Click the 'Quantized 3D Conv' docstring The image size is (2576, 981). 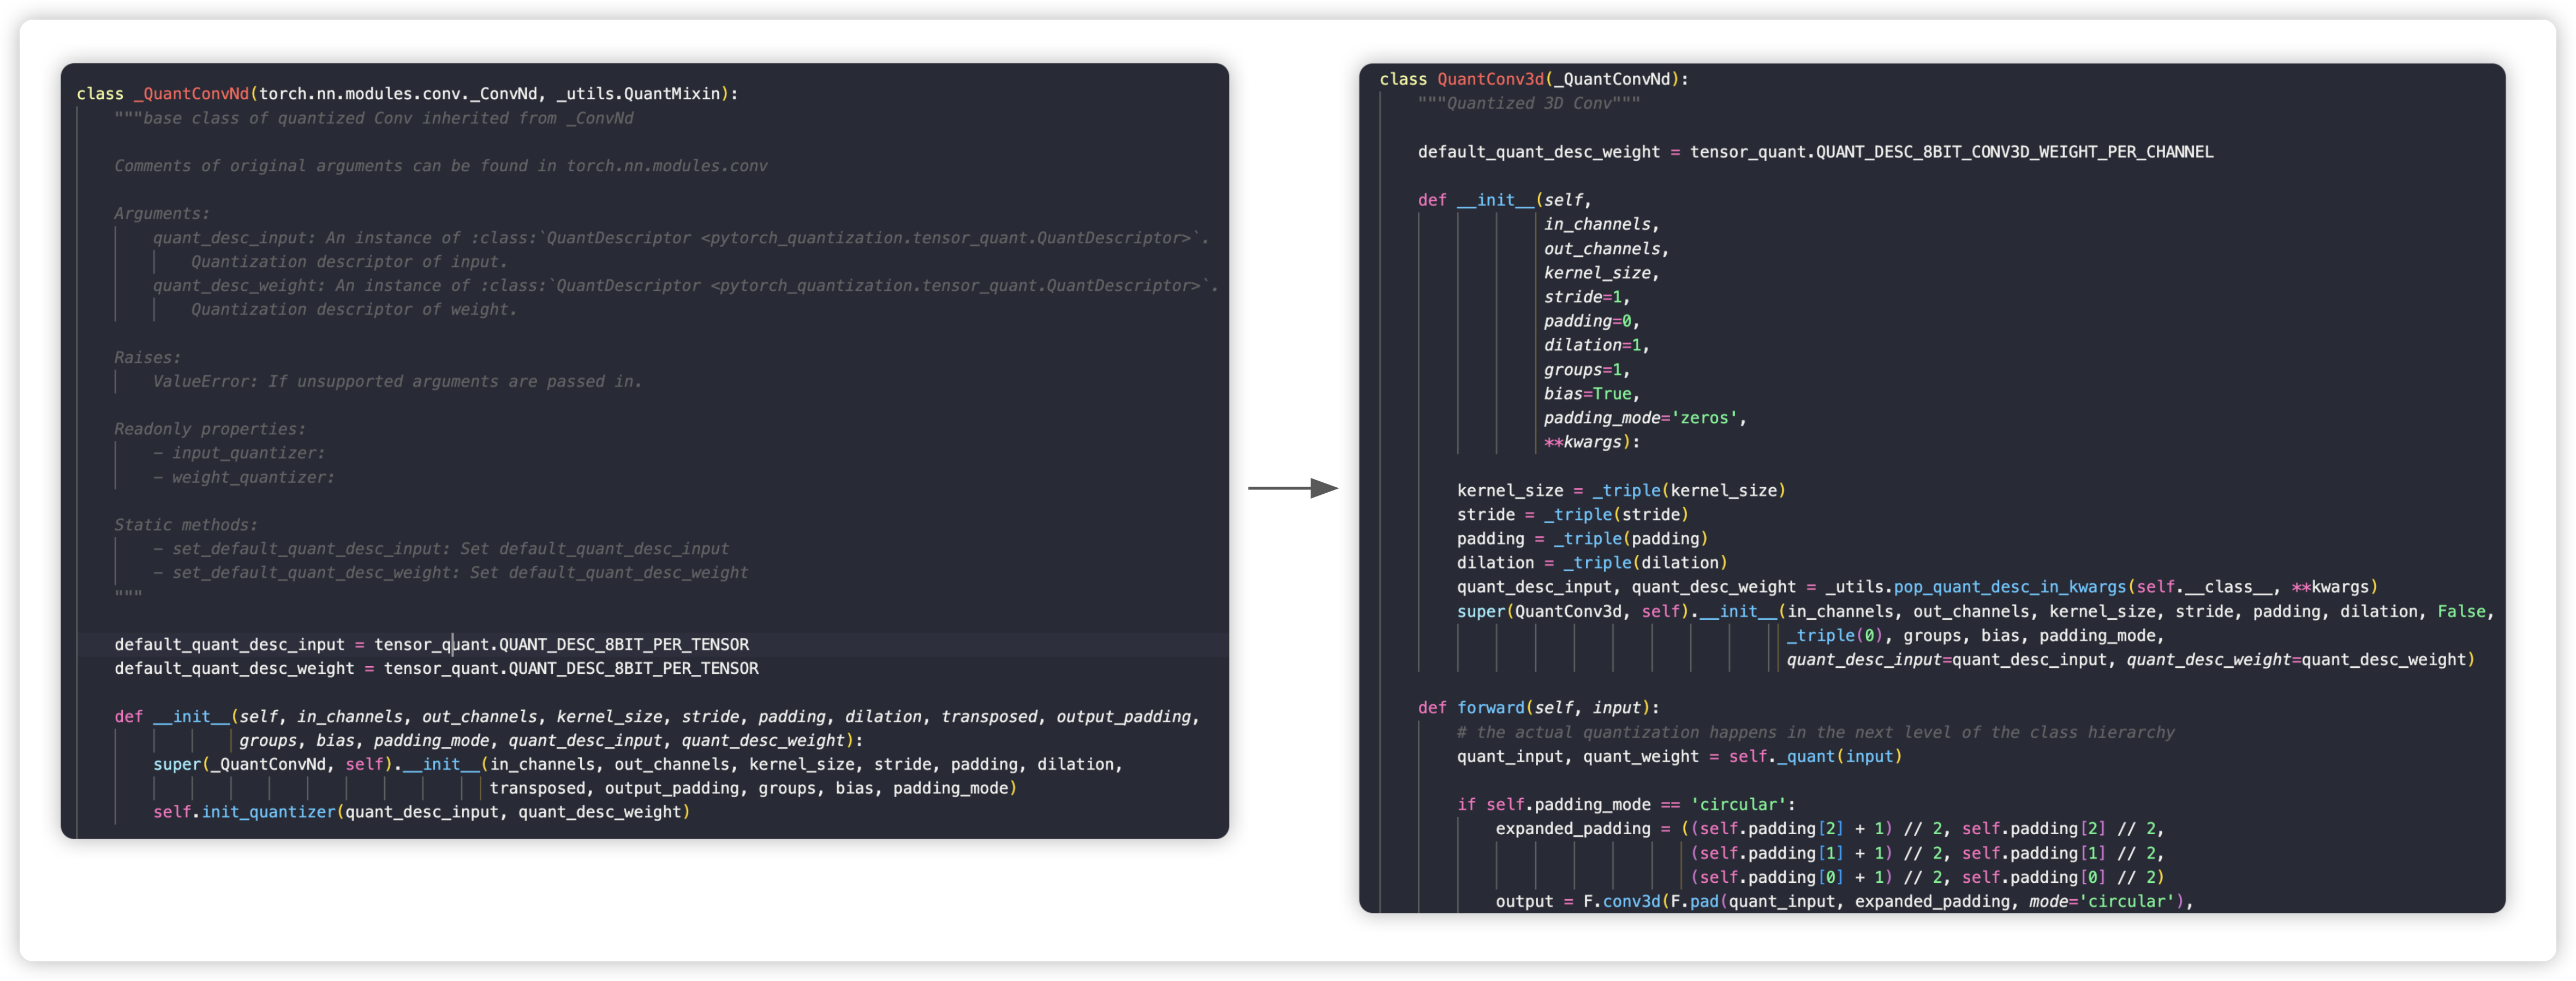pyautogui.click(x=1529, y=104)
